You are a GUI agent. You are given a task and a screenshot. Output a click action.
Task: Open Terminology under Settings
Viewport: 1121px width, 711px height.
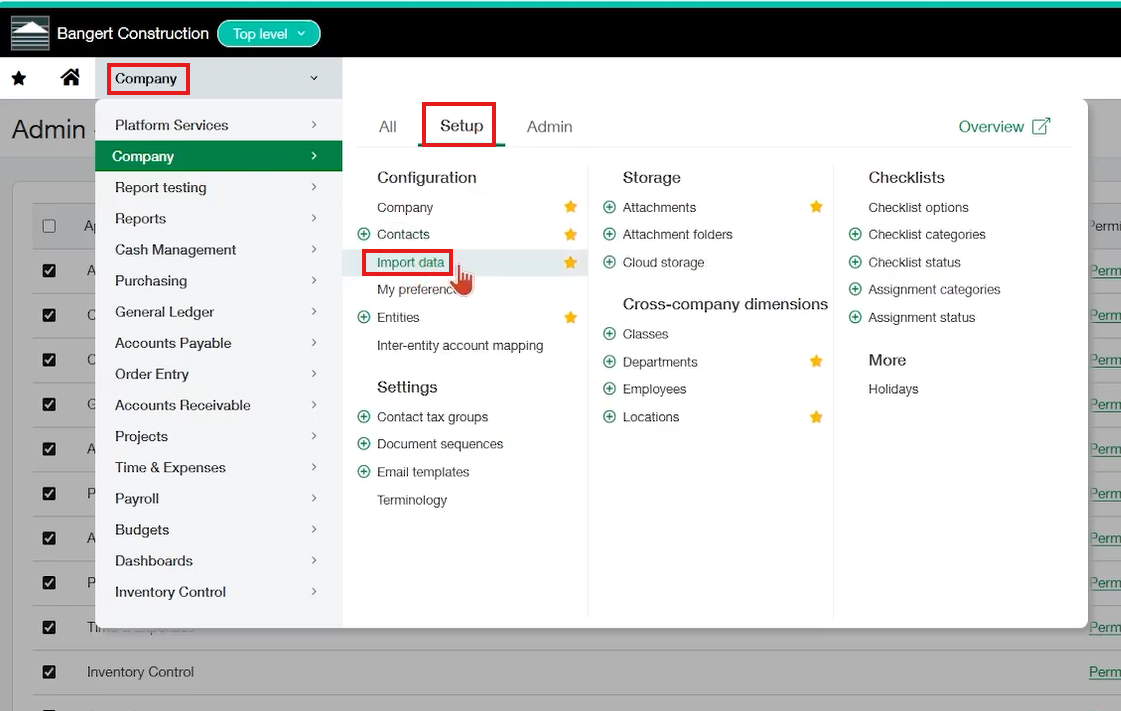(x=412, y=500)
